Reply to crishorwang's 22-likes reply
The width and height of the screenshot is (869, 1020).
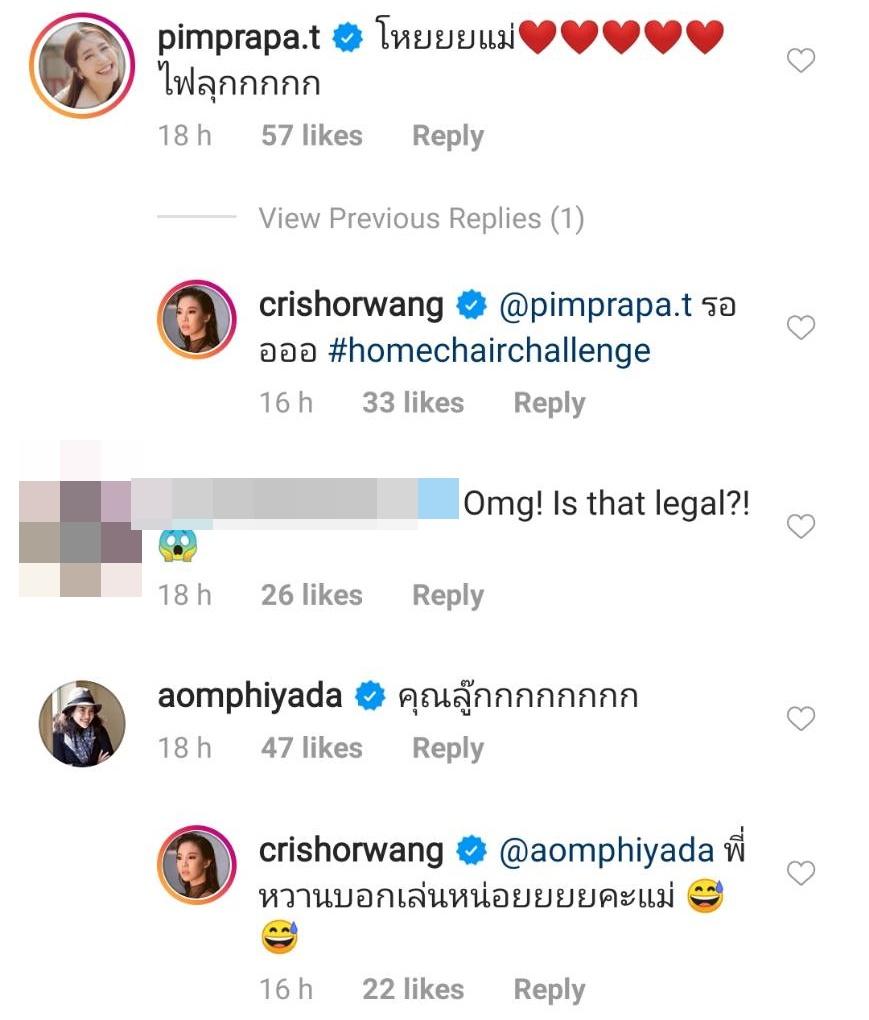pyautogui.click(x=548, y=989)
